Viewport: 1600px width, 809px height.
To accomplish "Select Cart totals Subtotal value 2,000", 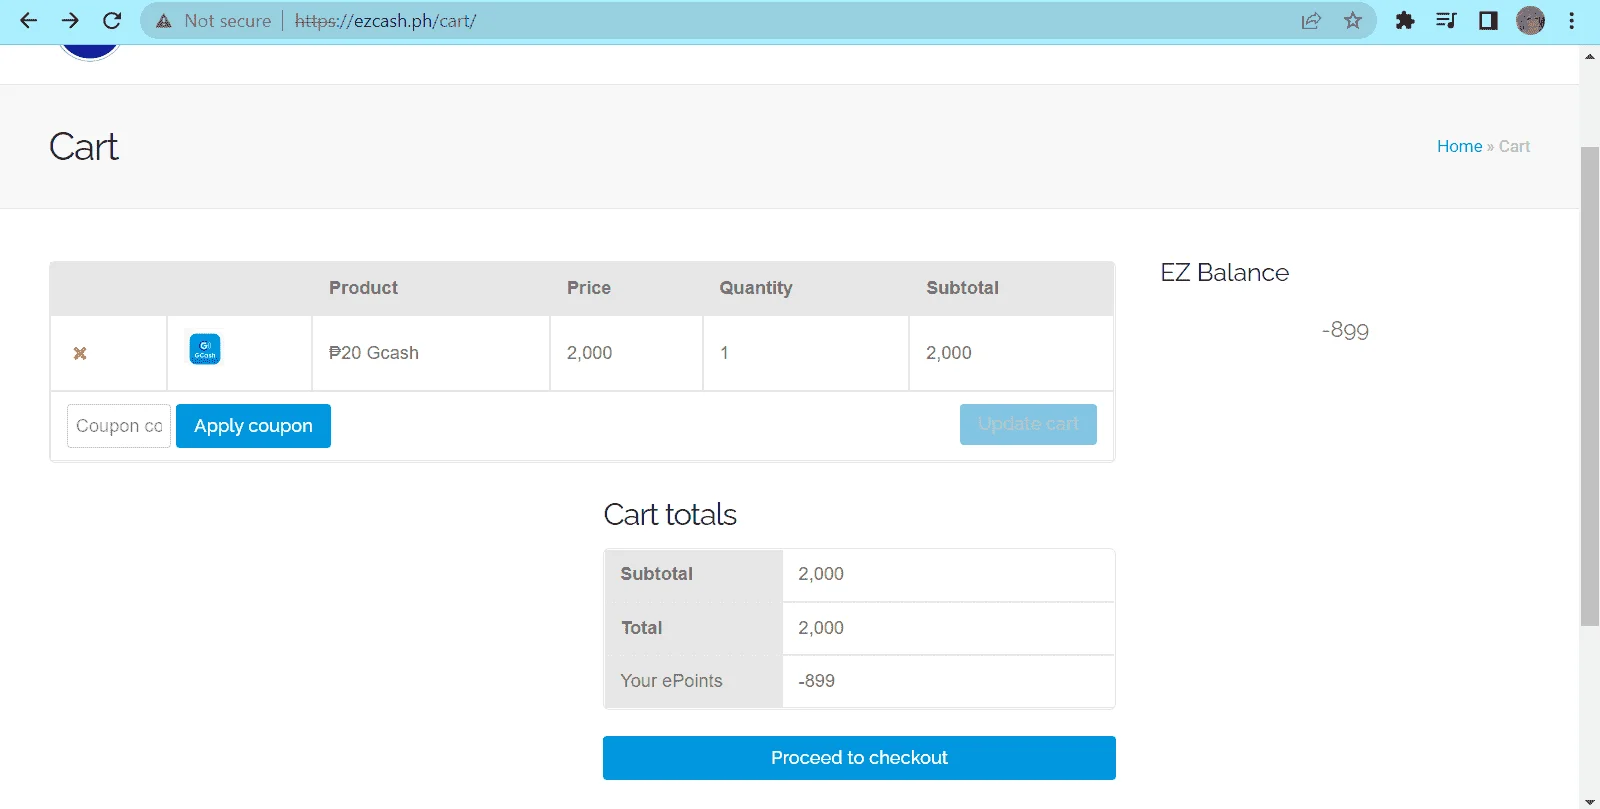I will click(821, 574).
